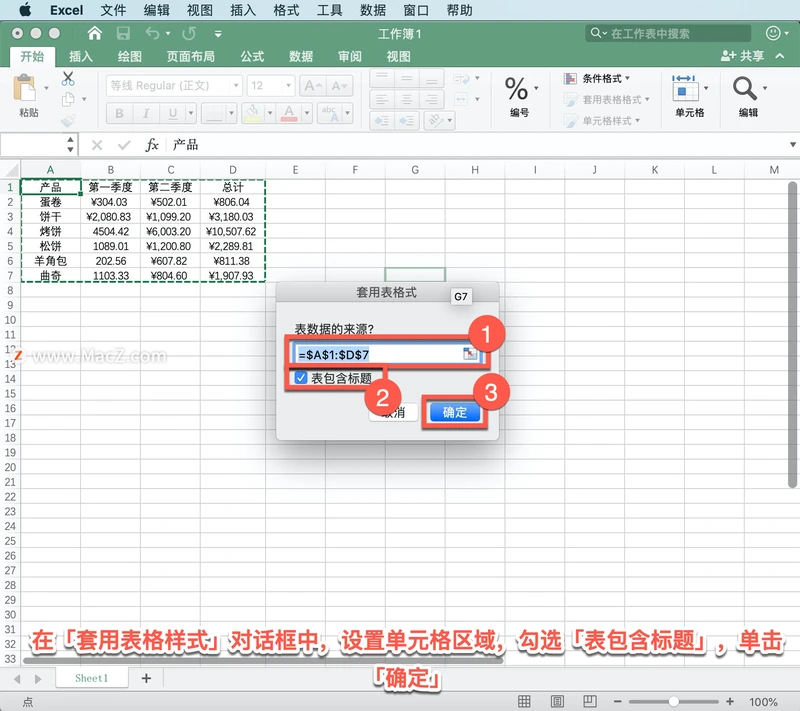Open the 页面布局 ribbon tab

[x=190, y=56]
